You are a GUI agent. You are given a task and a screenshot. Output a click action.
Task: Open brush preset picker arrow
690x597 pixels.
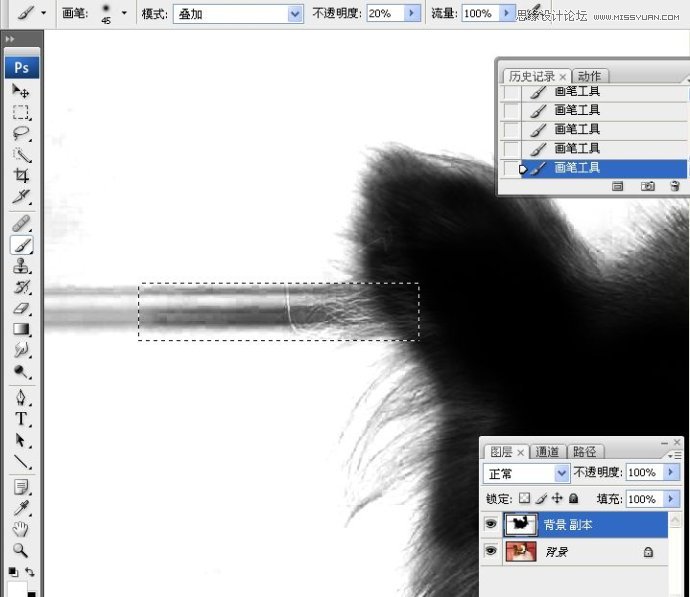click(124, 13)
